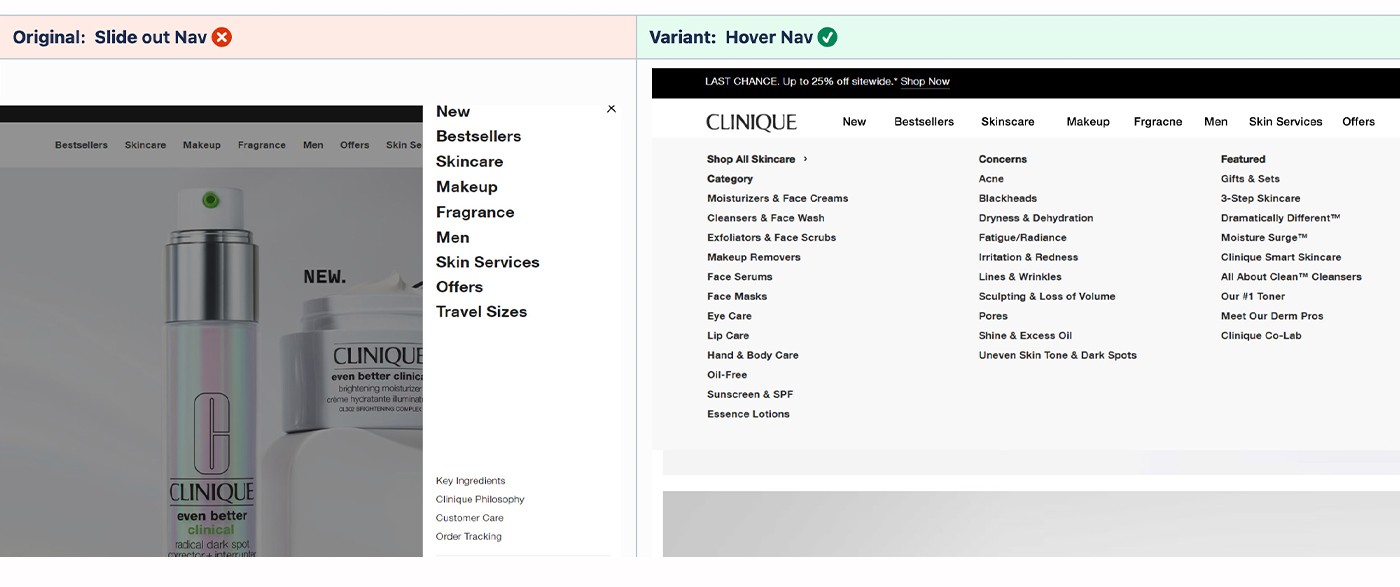Open the Dramatically Different featured link
The image size is (1400, 587).
(1280, 218)
